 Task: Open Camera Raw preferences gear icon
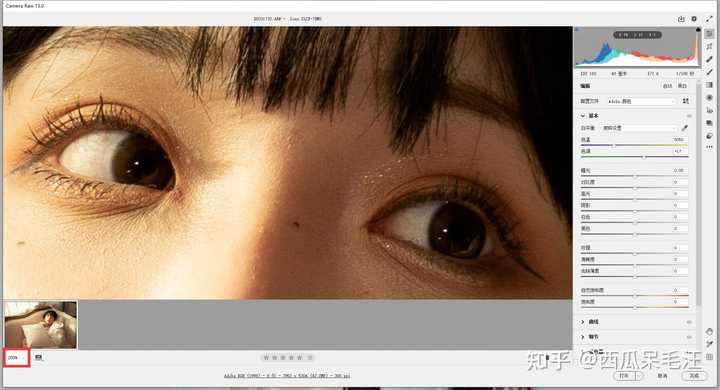694,19
